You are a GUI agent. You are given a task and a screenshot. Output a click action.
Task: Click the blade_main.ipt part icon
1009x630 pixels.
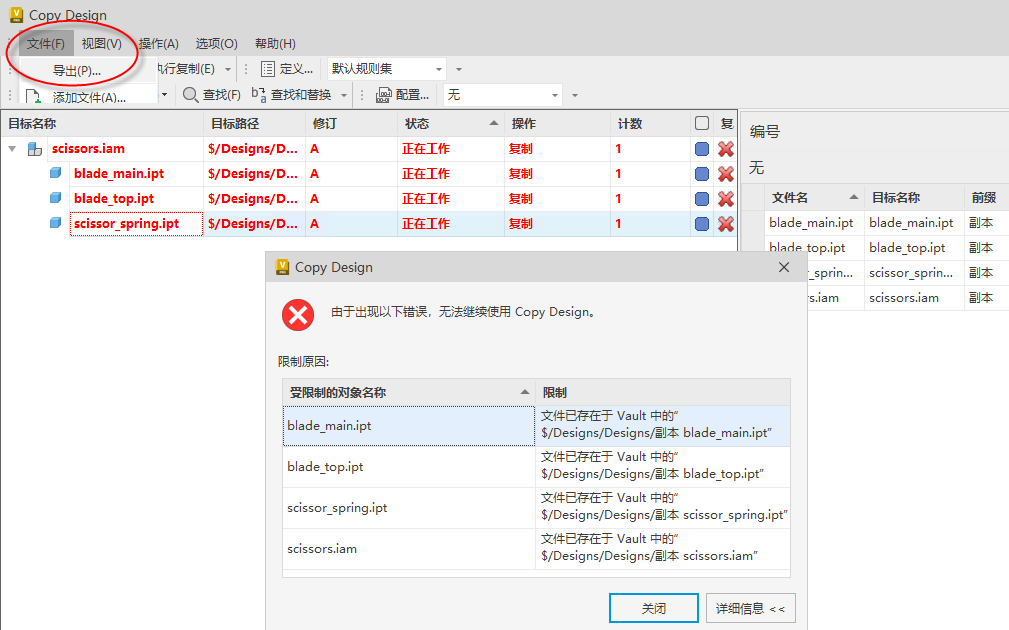[x=56, y=173]
